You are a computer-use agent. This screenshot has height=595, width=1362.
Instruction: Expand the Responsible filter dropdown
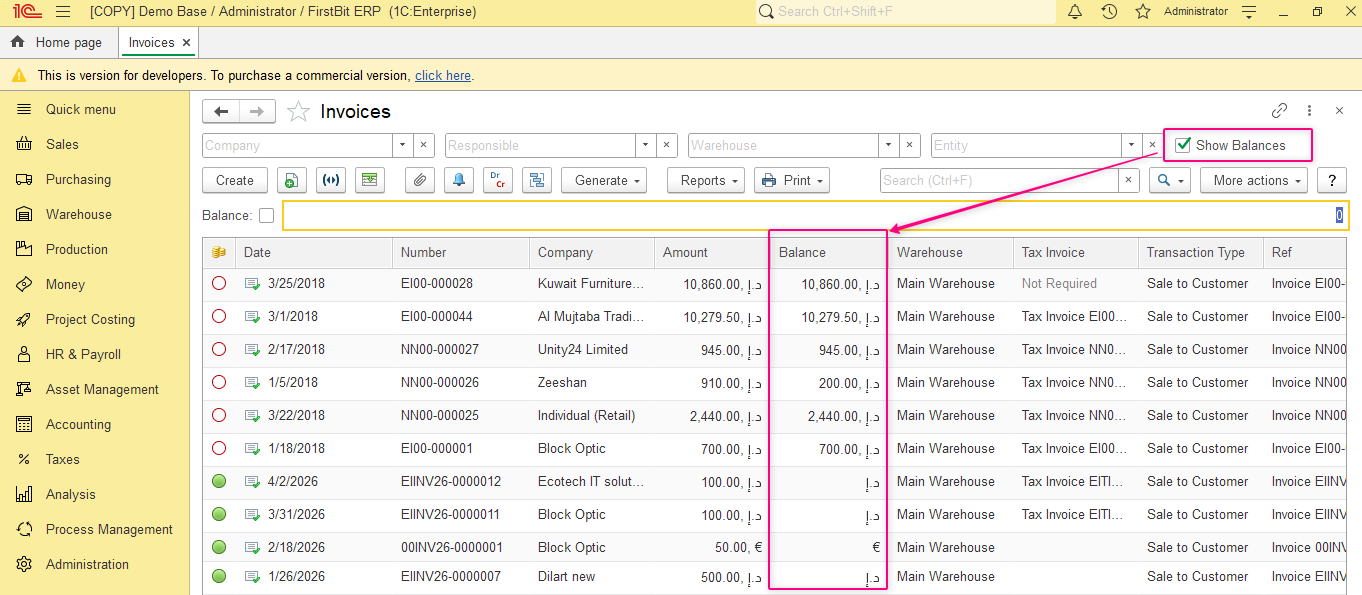pos(645,145)
